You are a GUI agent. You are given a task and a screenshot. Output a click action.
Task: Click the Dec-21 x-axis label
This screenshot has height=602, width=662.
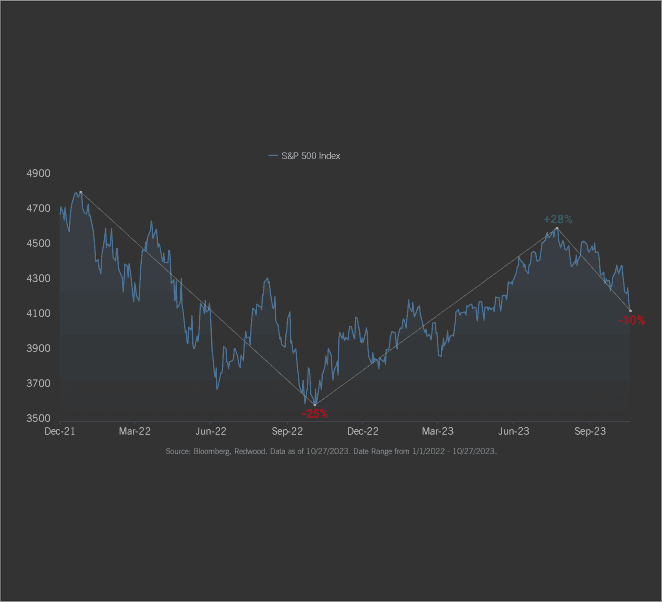pos(60,431)
